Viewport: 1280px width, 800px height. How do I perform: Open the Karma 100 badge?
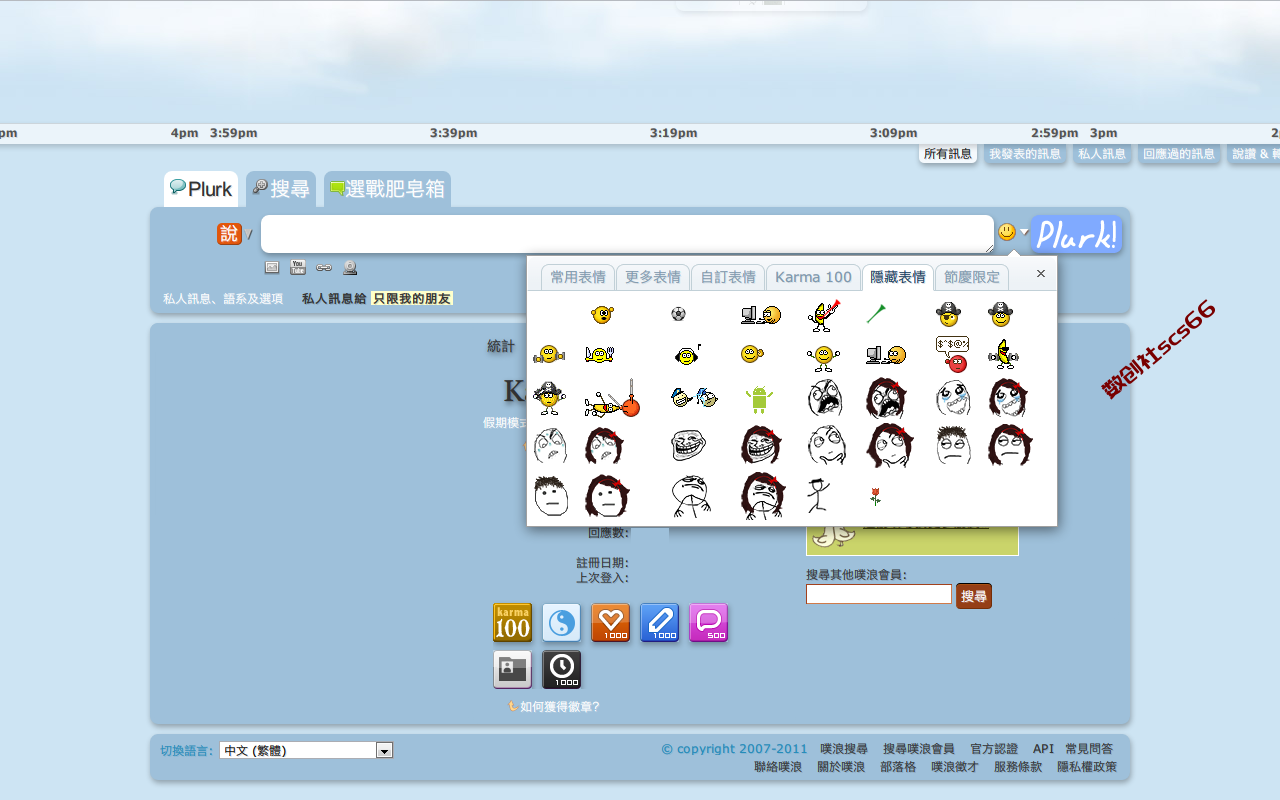pos(513,623)
